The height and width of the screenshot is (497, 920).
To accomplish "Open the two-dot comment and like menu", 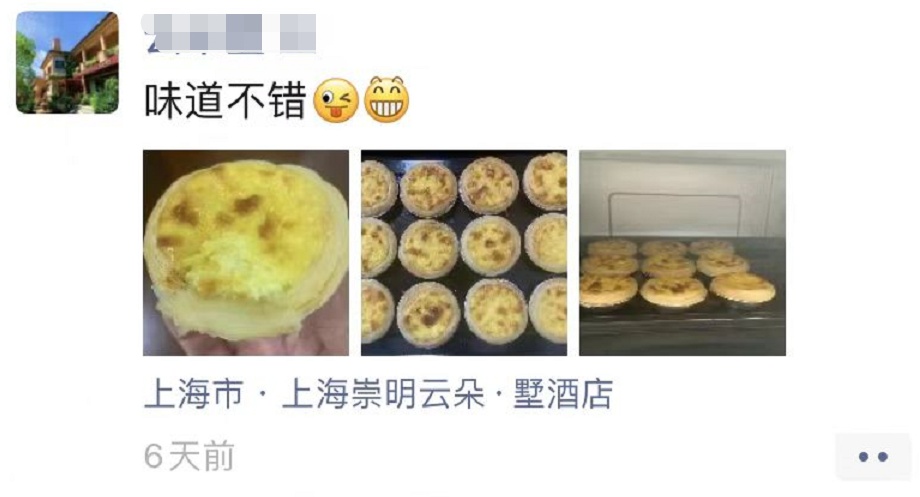I will (x=872, y=457).
